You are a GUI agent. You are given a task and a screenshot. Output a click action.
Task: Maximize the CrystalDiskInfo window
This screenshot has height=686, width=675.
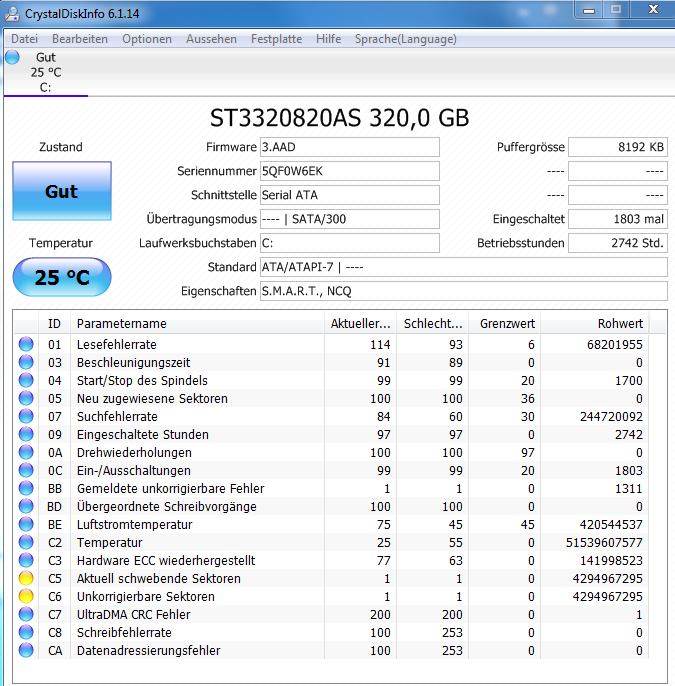tap(616, 10)
